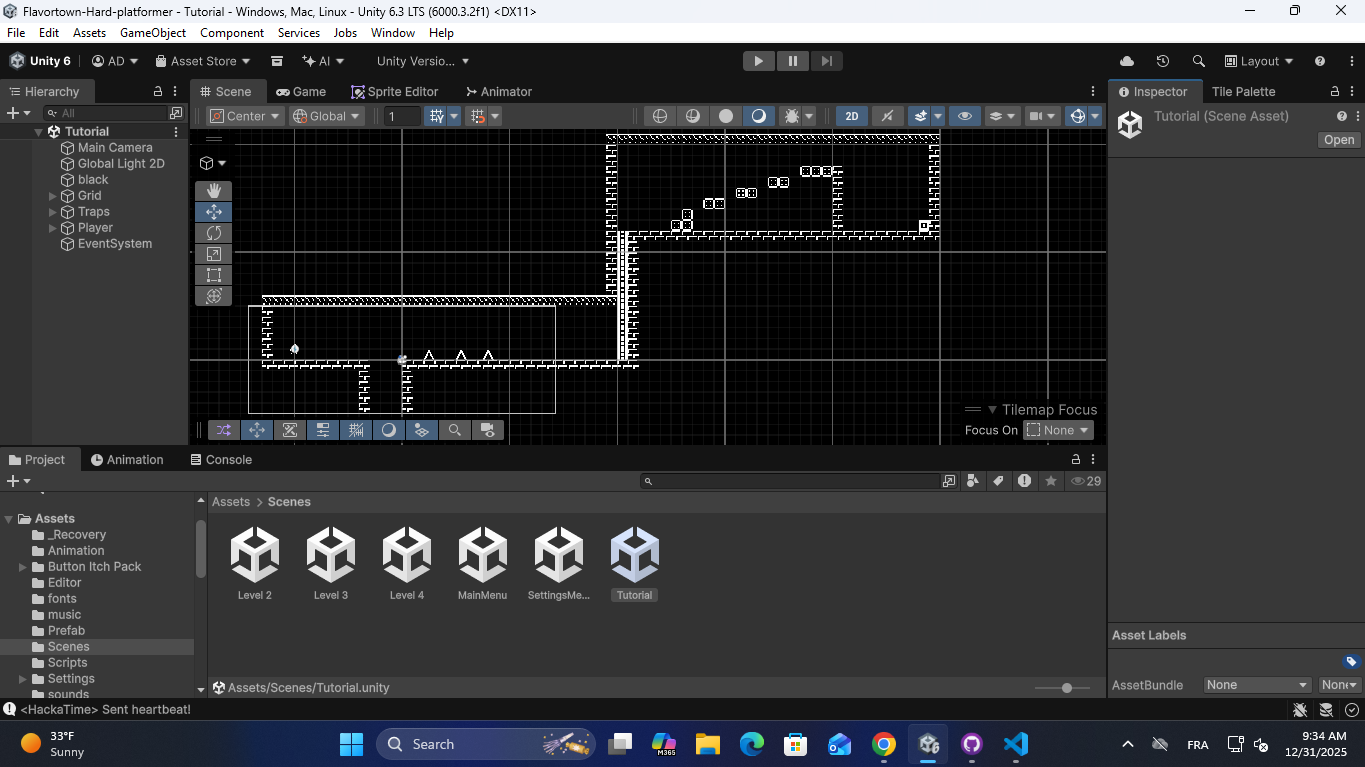Viewport: 1365px width, 767px height.
Task: Toggle the Hierarchy panel lock
Action: coord(157,91)
